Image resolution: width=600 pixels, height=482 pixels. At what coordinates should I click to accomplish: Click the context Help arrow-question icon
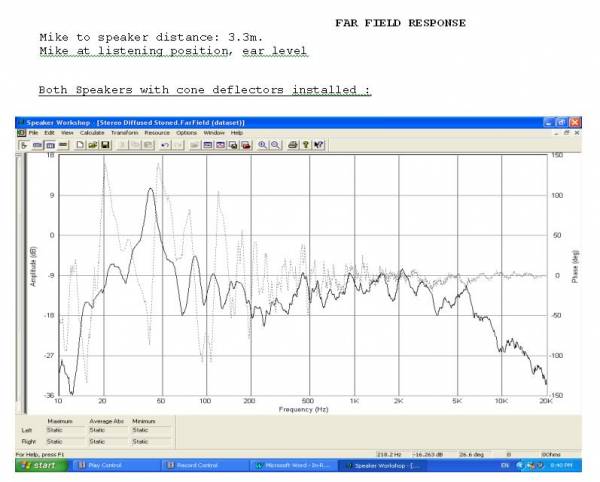pyautogui.click(x=318, y=145)
